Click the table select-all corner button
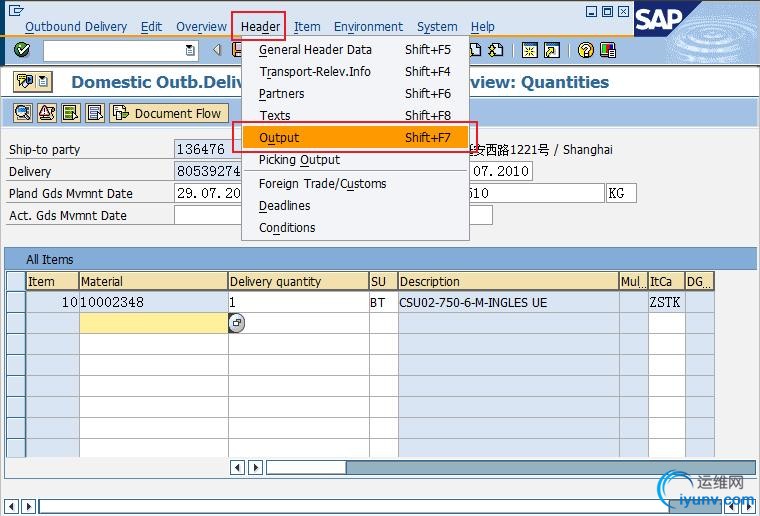760x516 pixels. [x=16, y=281]
